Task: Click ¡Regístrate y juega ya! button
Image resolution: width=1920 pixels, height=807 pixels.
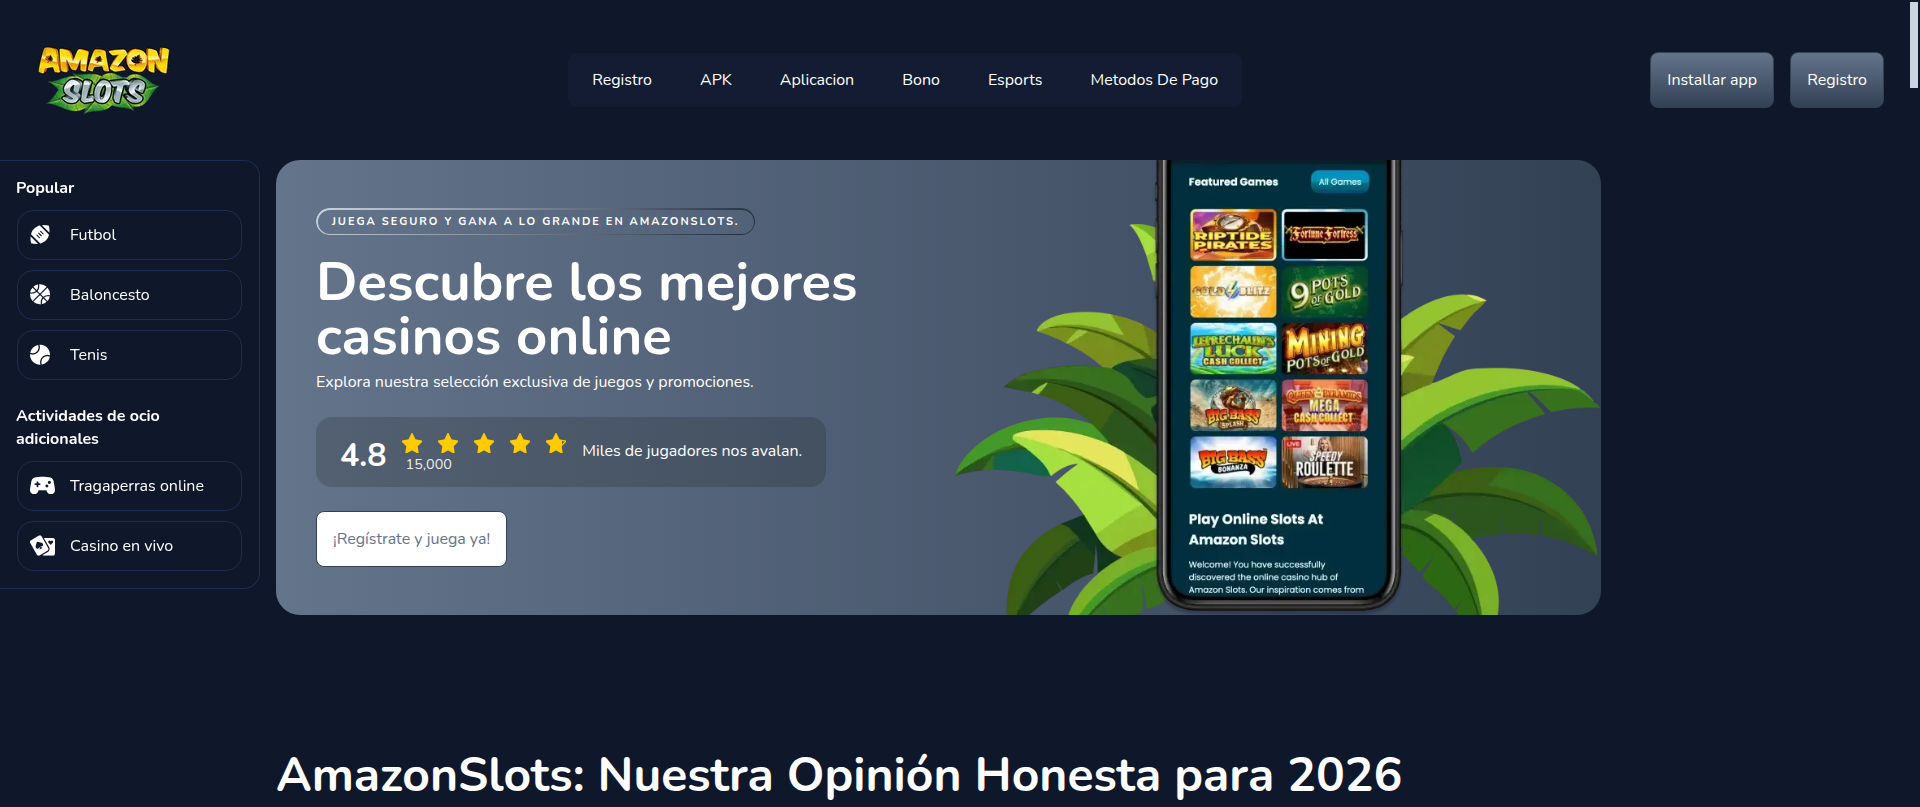Action: tap(411, 539)
